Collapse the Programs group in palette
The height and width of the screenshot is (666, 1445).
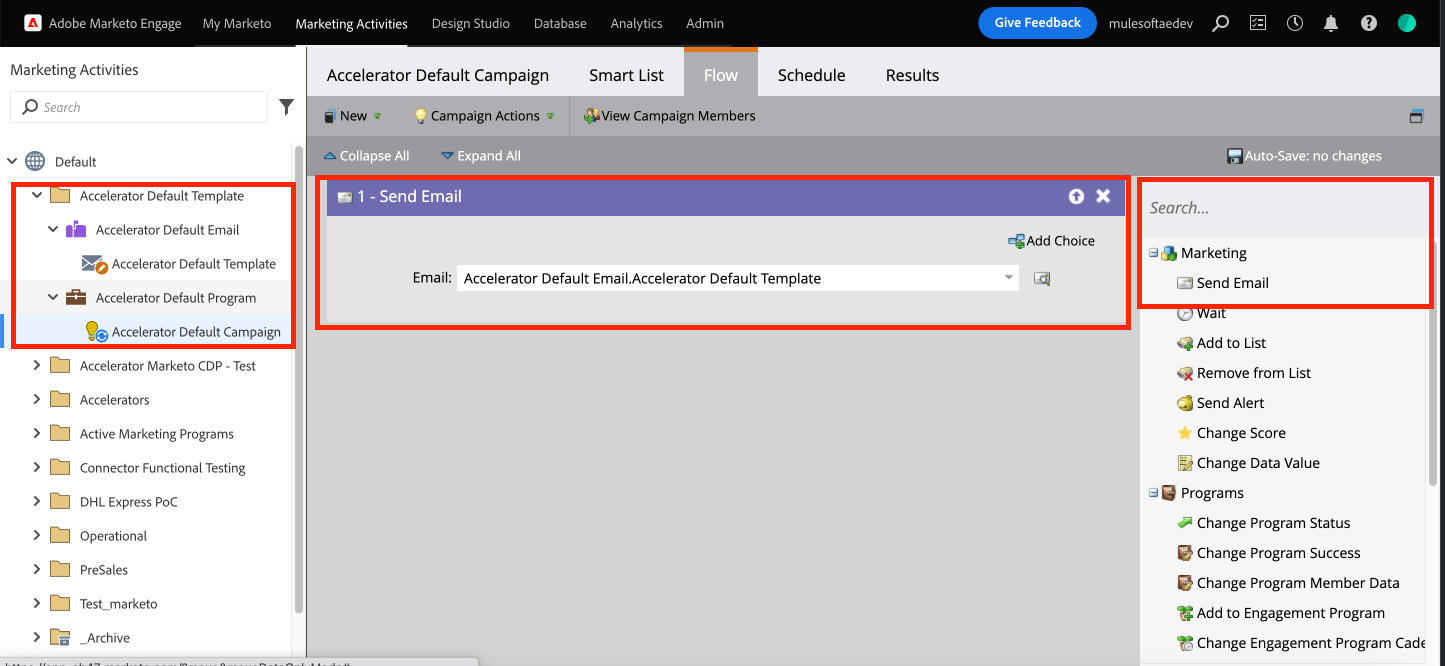(1154, 494)
